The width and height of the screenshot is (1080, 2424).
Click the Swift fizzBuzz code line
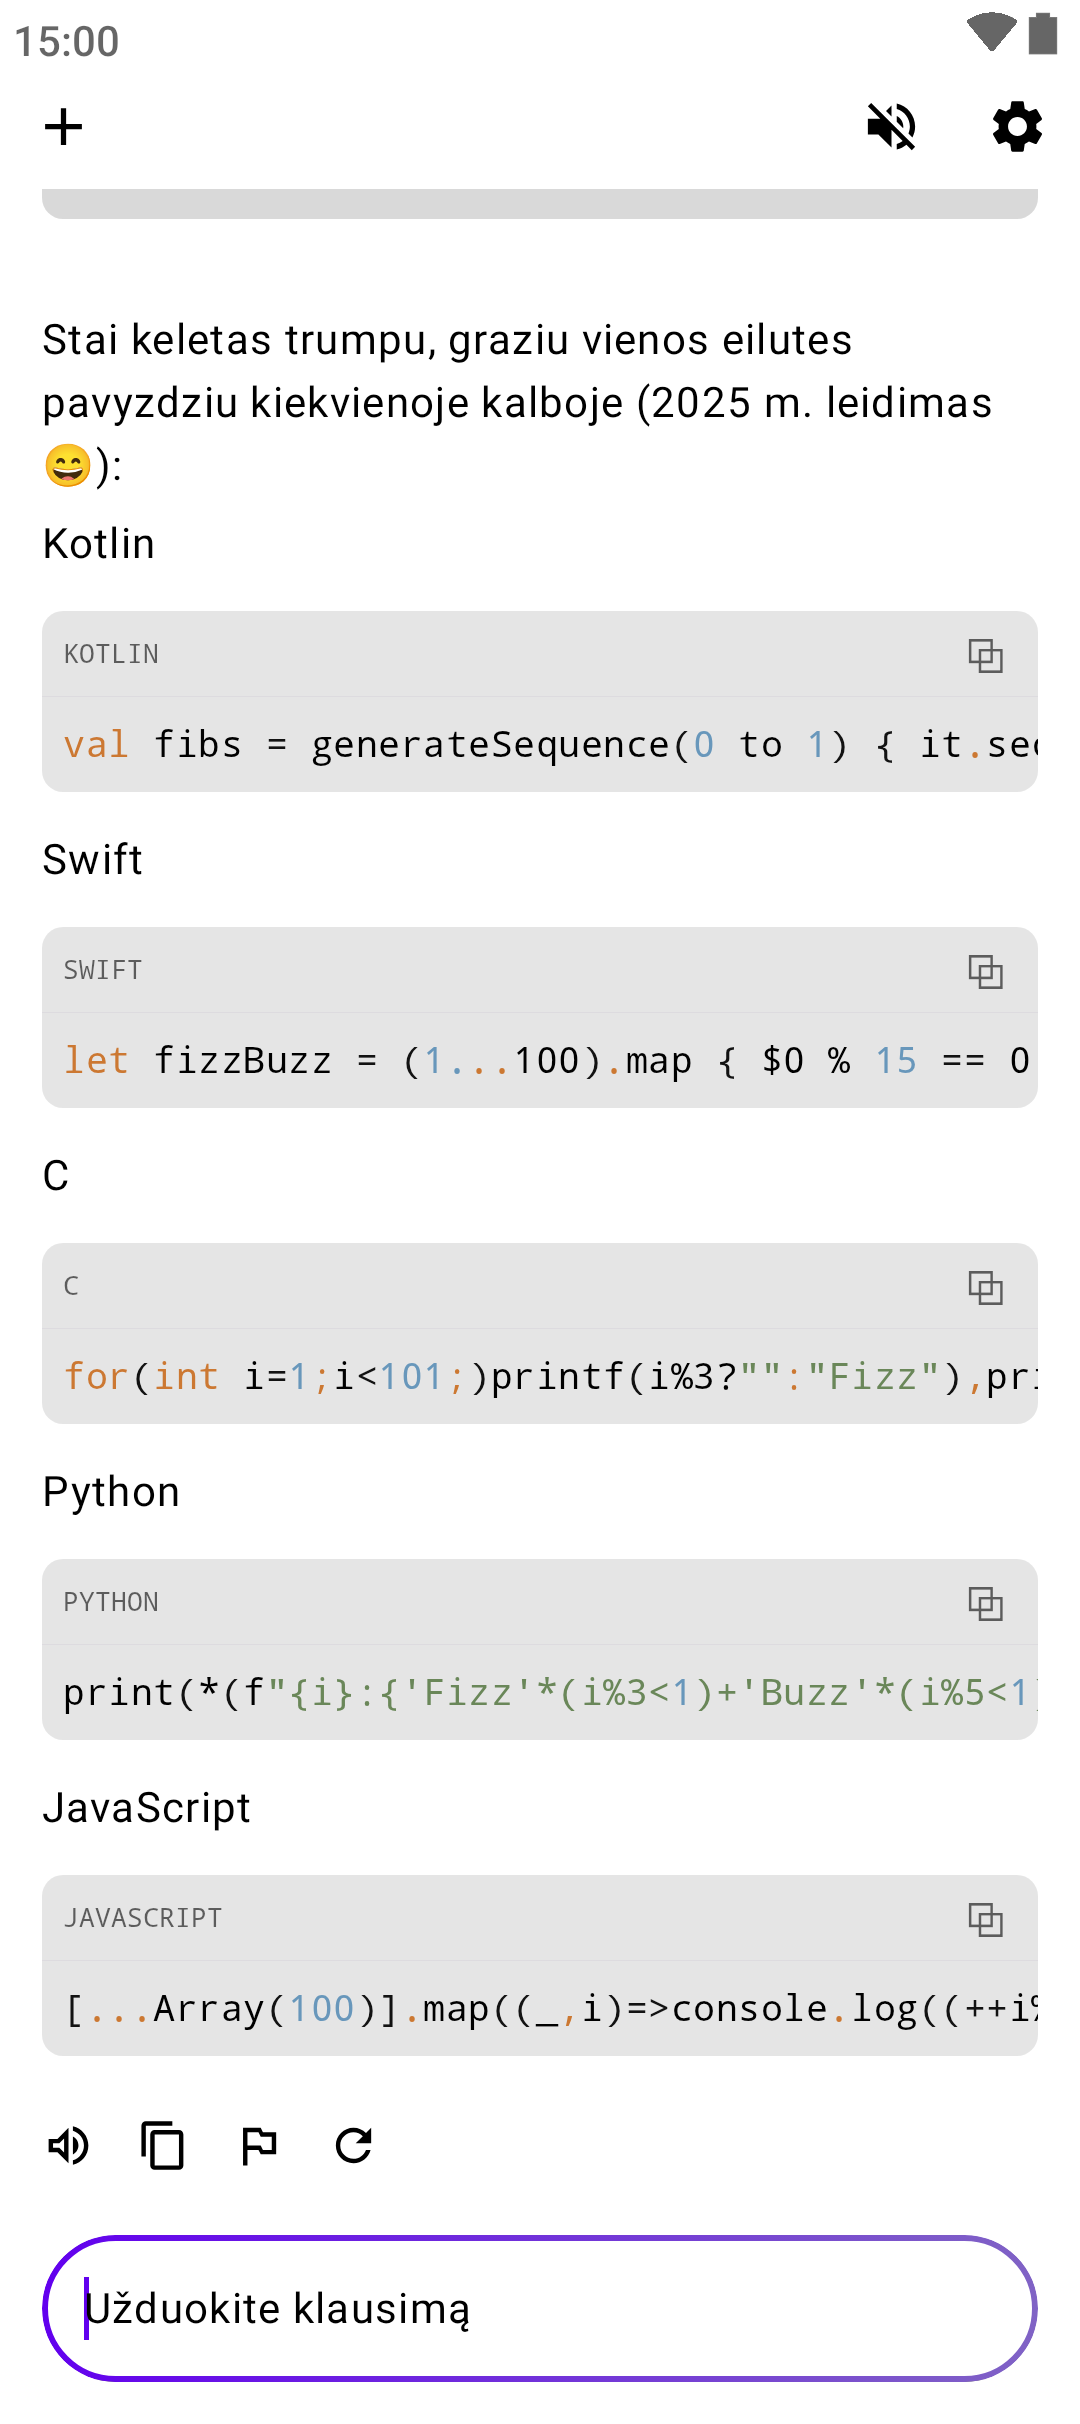(540, 1061)
